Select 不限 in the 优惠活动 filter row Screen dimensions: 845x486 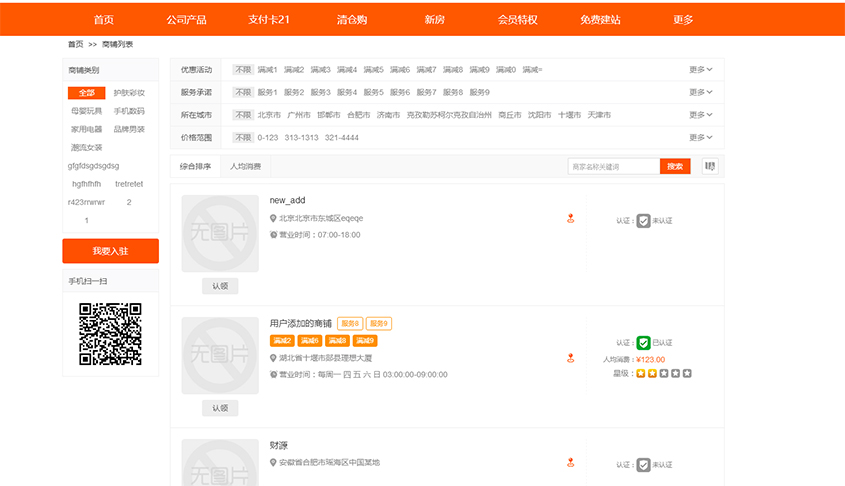(243, 69)
